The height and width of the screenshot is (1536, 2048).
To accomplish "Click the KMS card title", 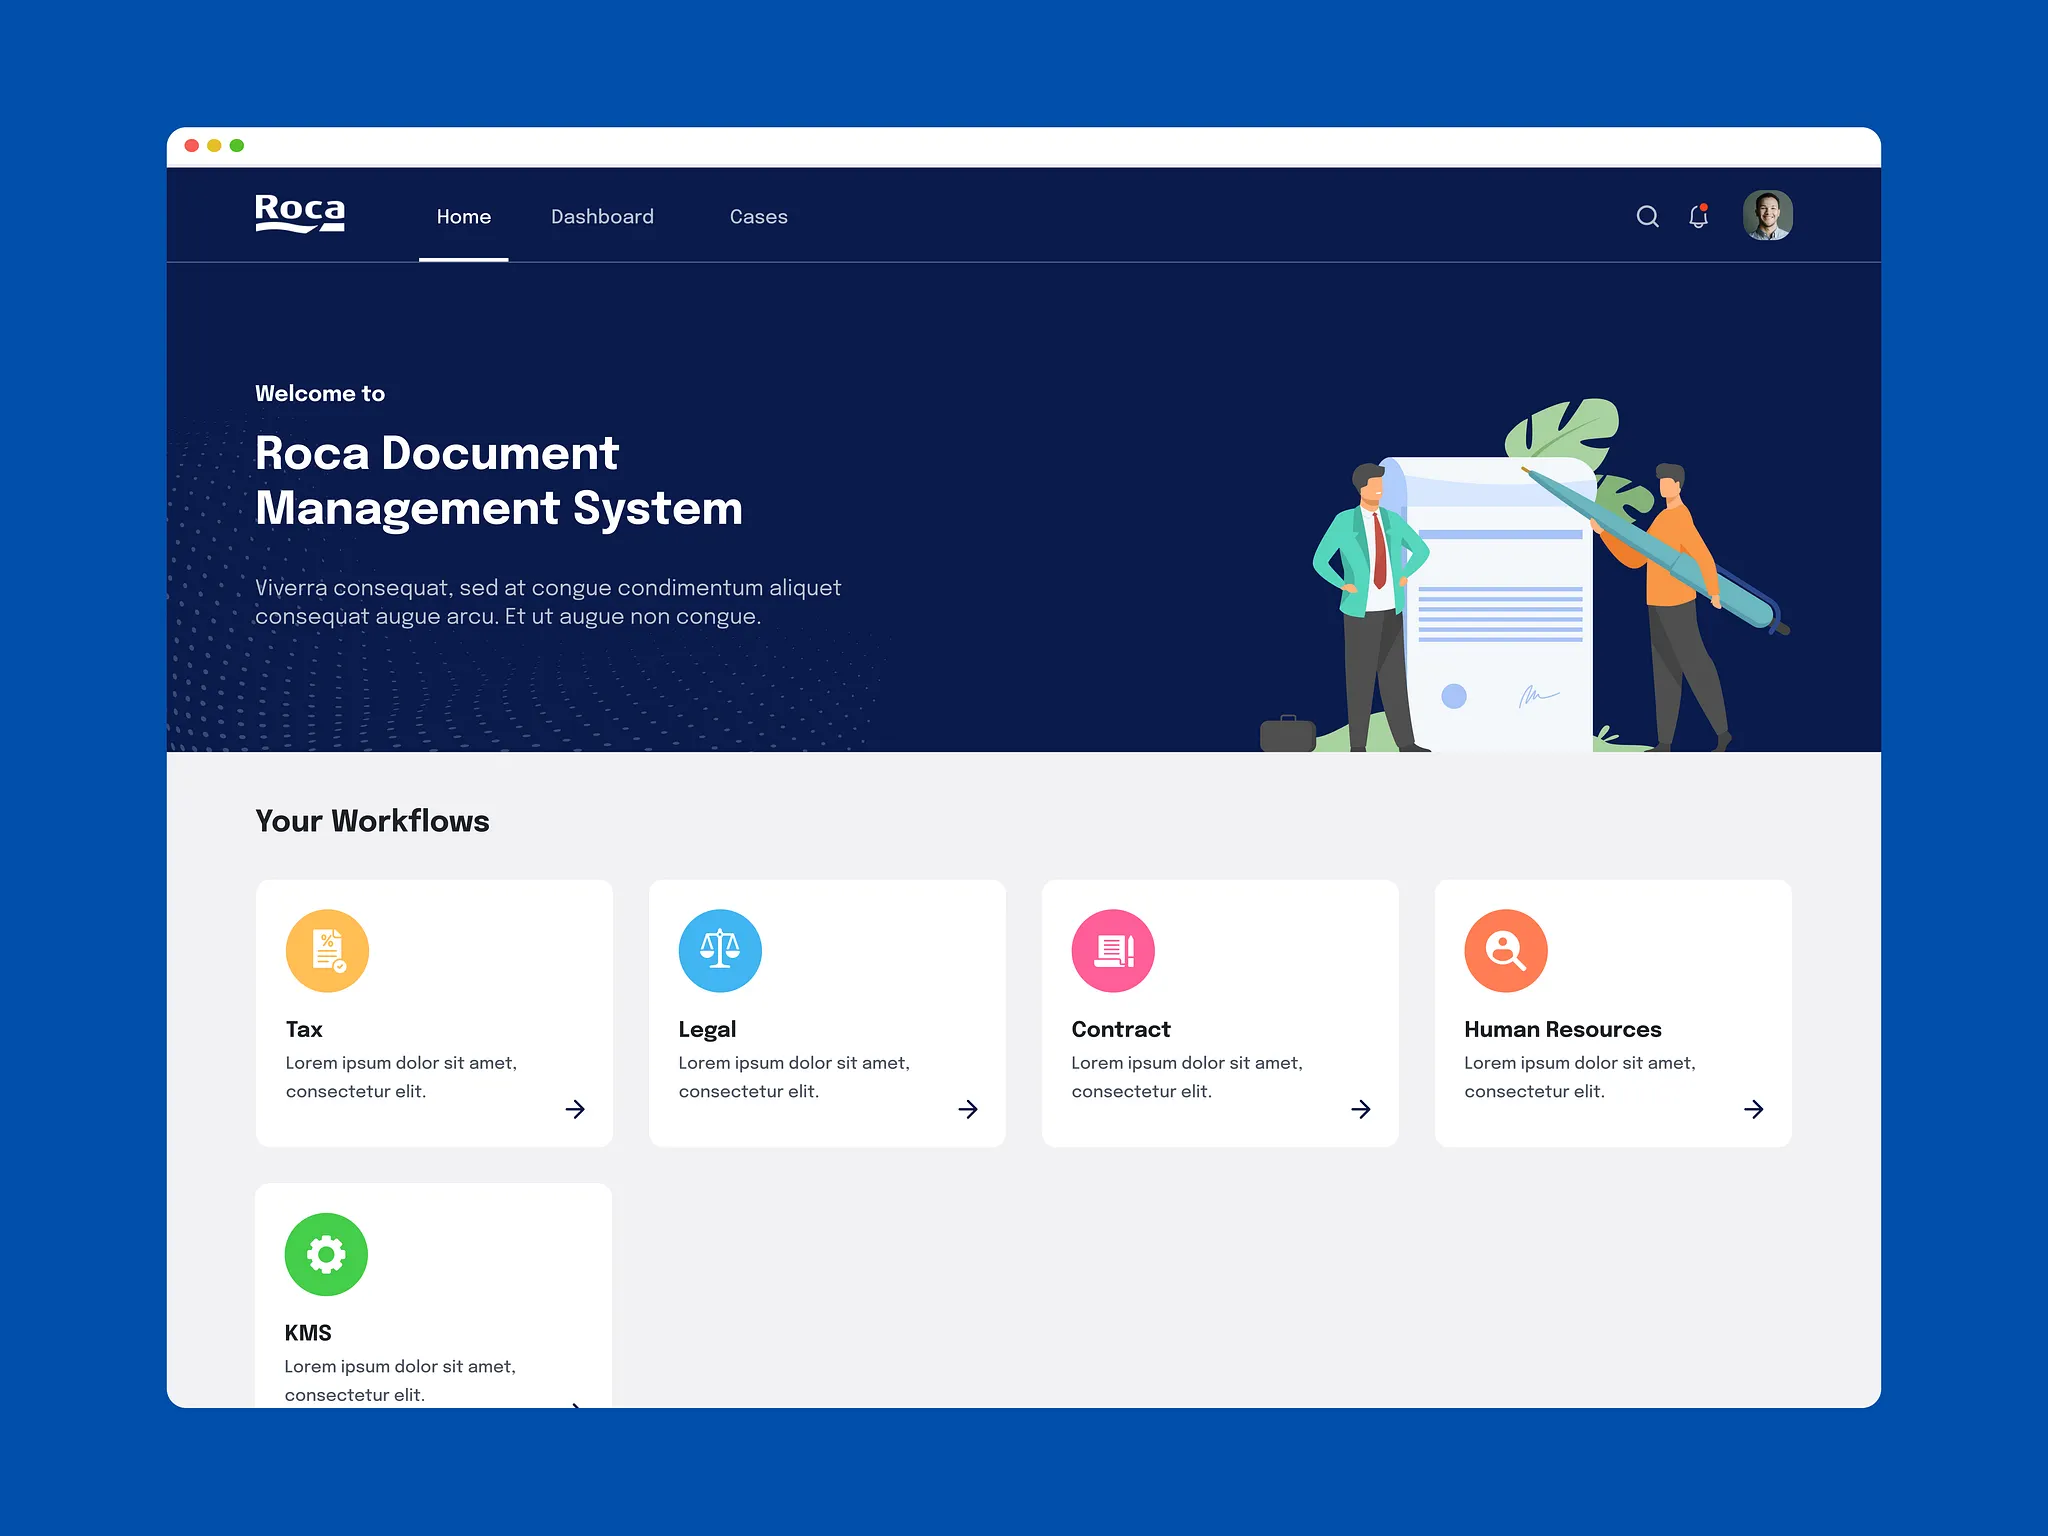I will coord(308,1333).
